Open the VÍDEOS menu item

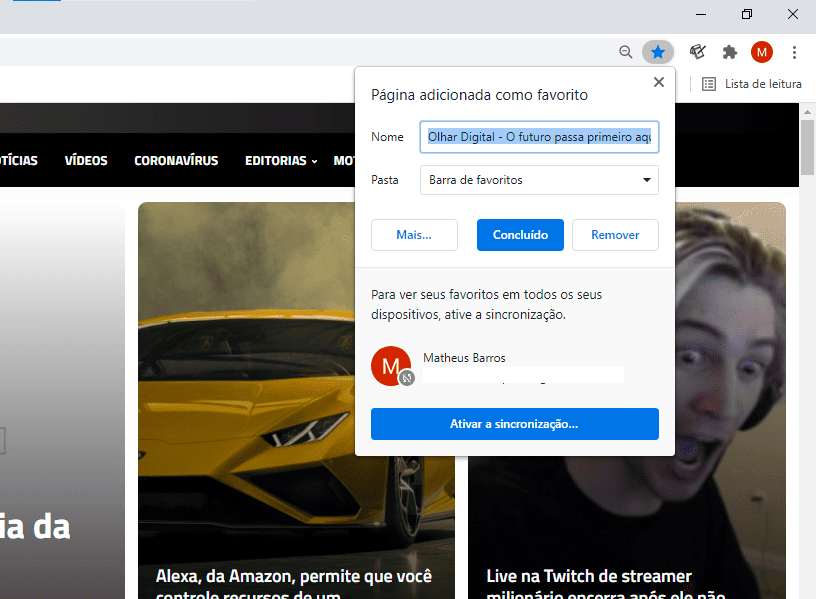86,160
